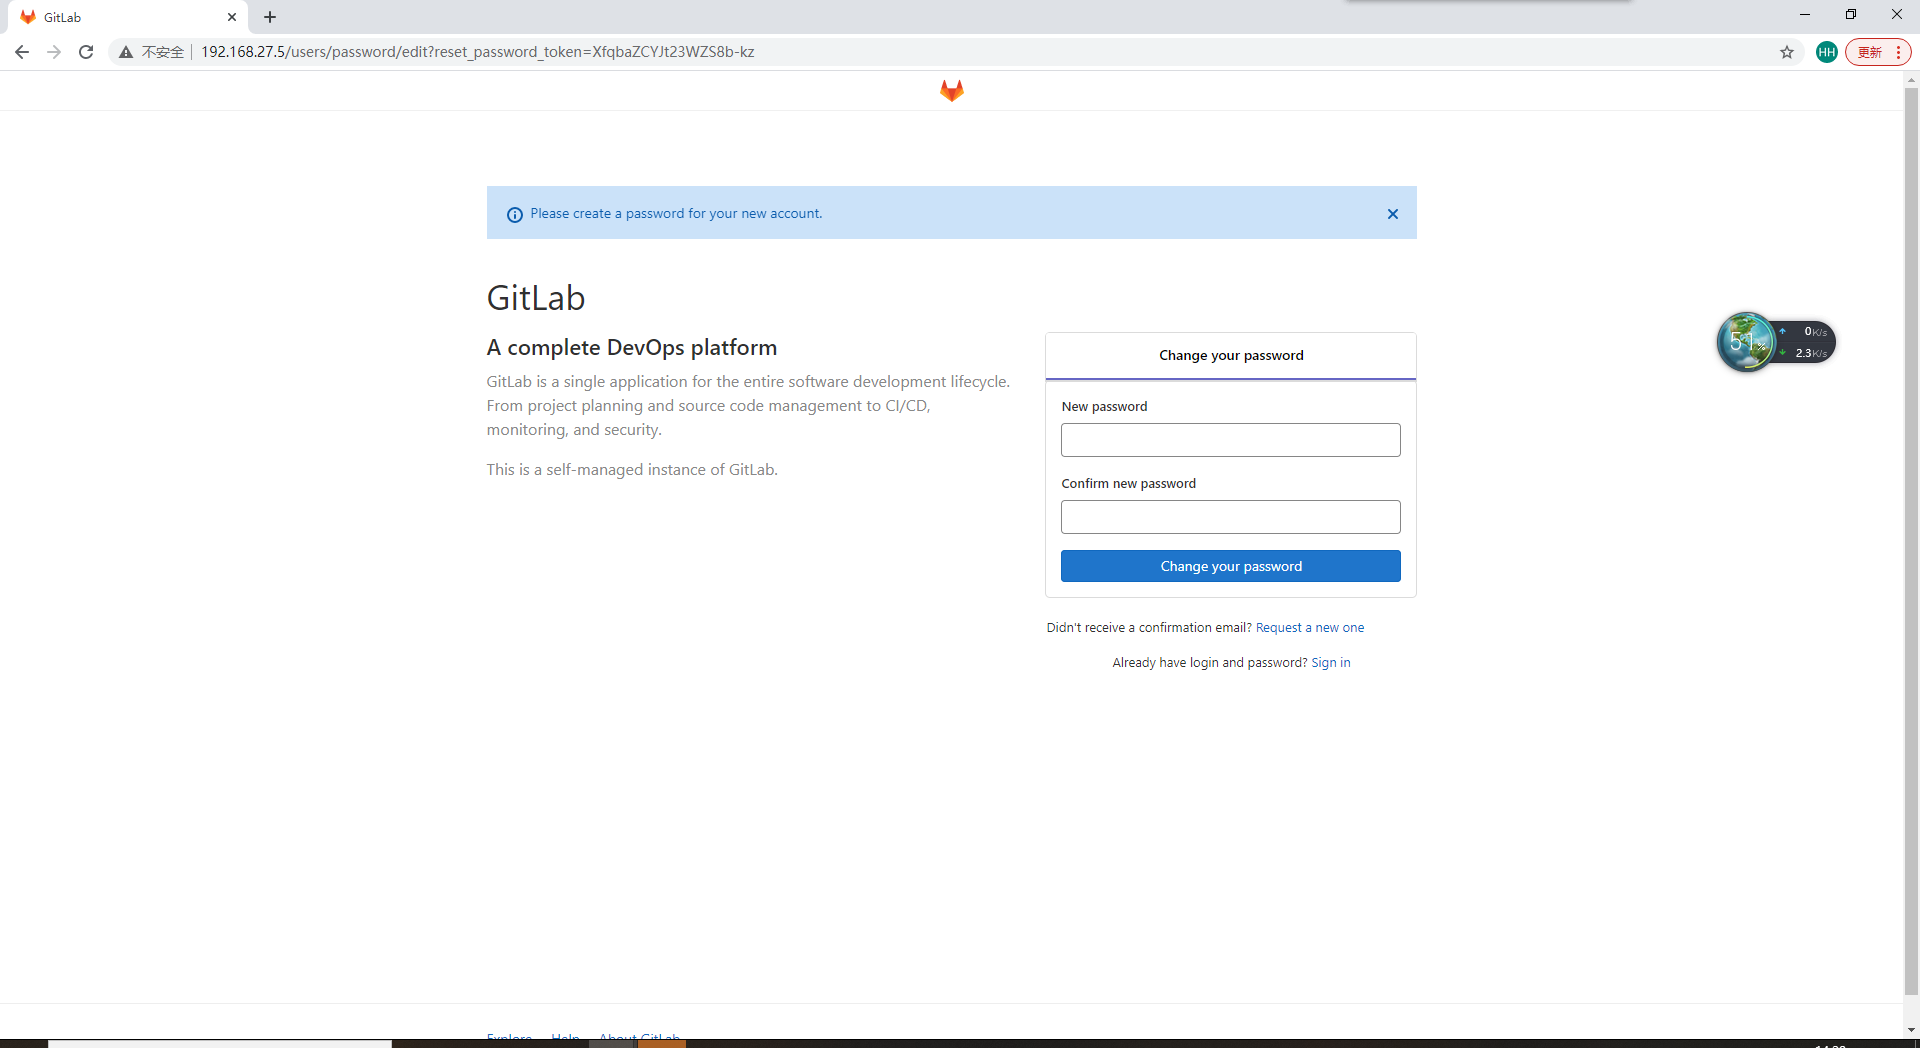Viewport: 1920px width, 1048px height.
Task: Click the floating globe network speed widget
Action: 1748,342
